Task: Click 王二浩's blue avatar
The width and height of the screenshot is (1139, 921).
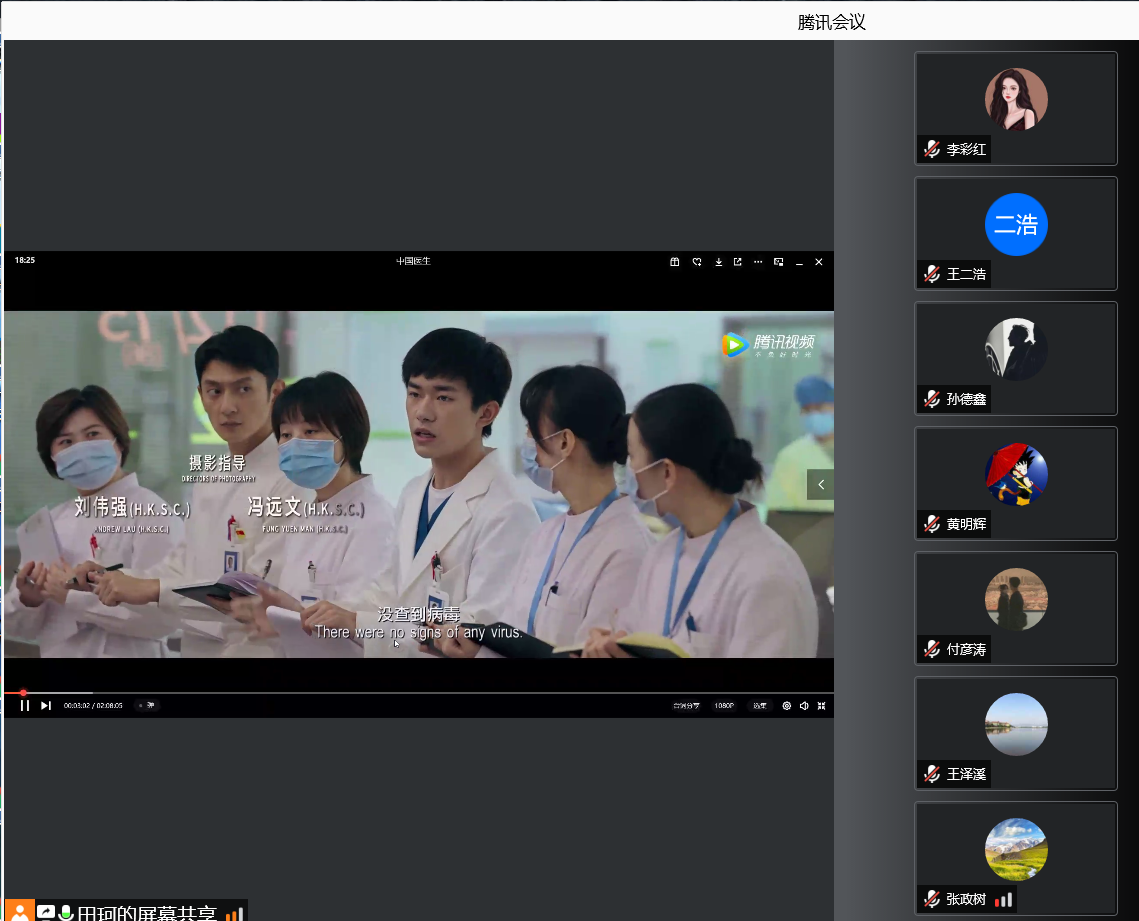Action: [1016, 224]
